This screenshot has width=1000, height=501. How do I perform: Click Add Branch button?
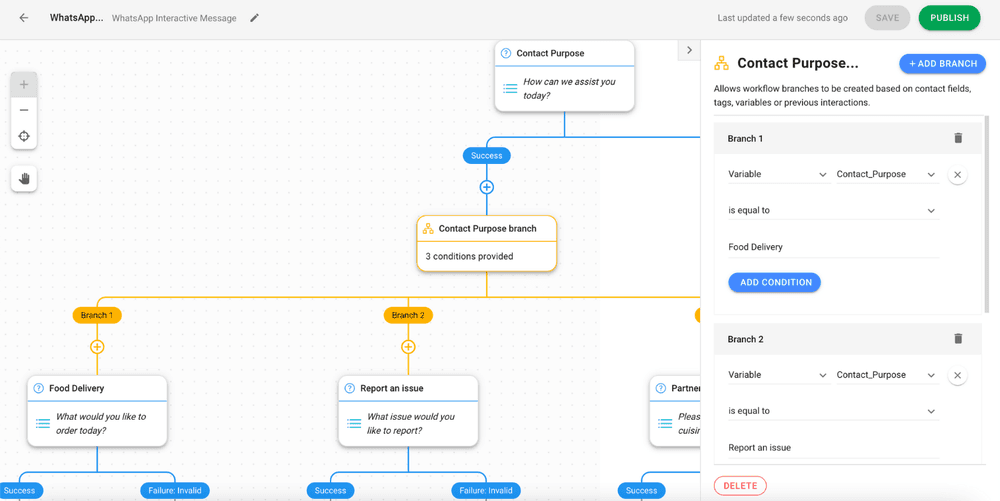943,64
